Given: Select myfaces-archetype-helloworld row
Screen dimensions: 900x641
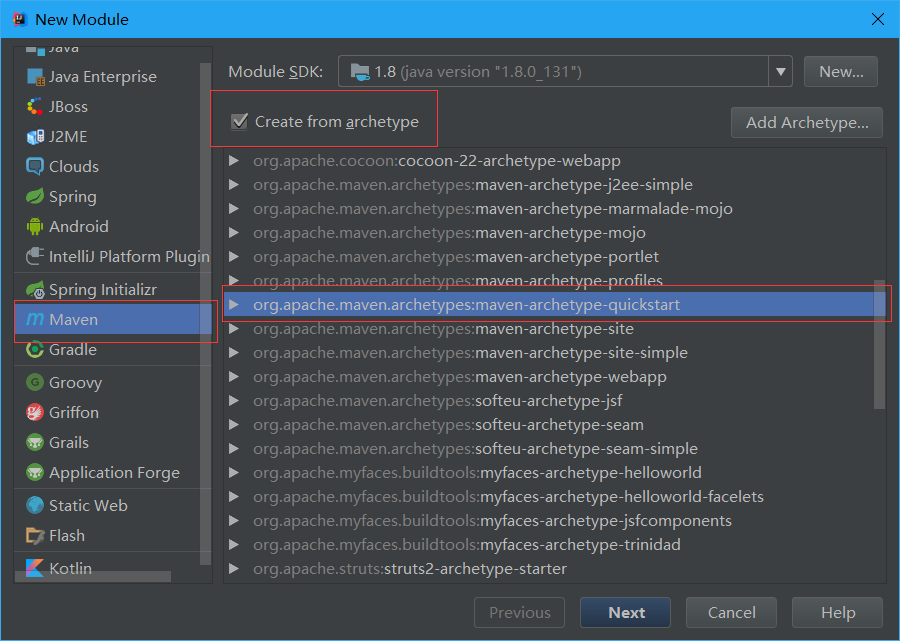Looking at the screenshot, I should tap(554, 473).
